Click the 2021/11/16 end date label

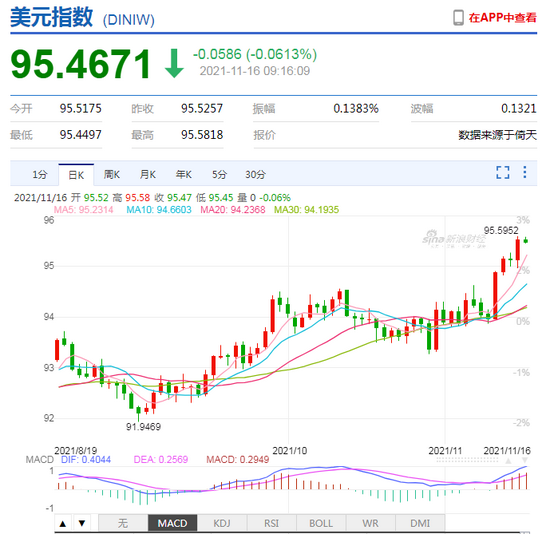coord(507,450)
